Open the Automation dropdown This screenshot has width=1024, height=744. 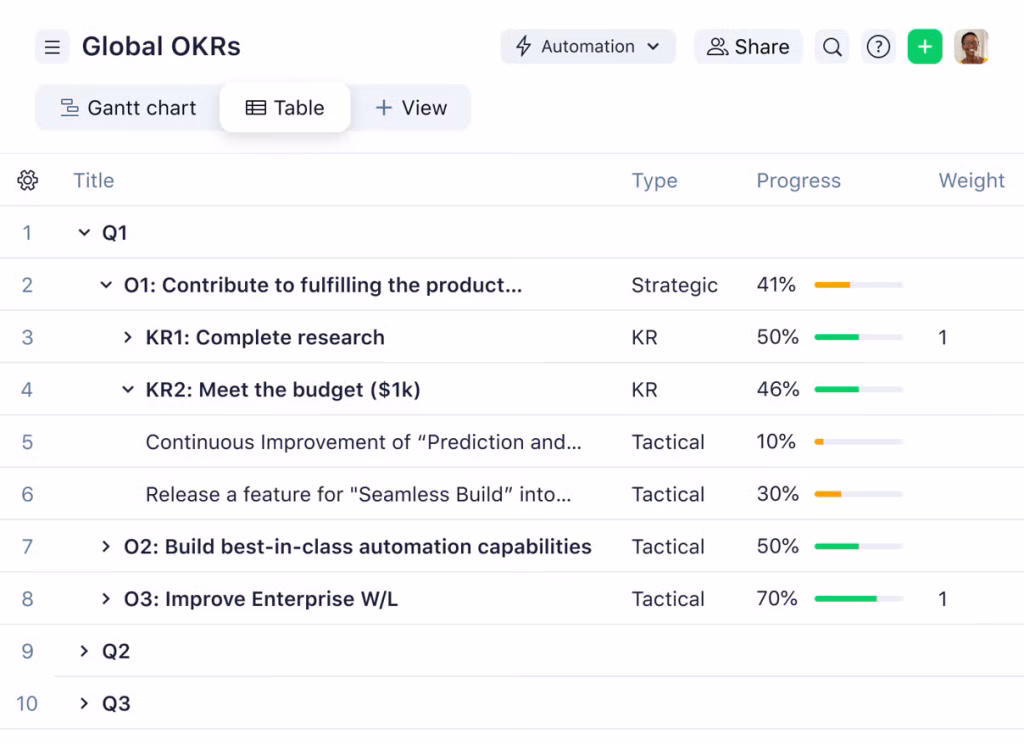588,47
